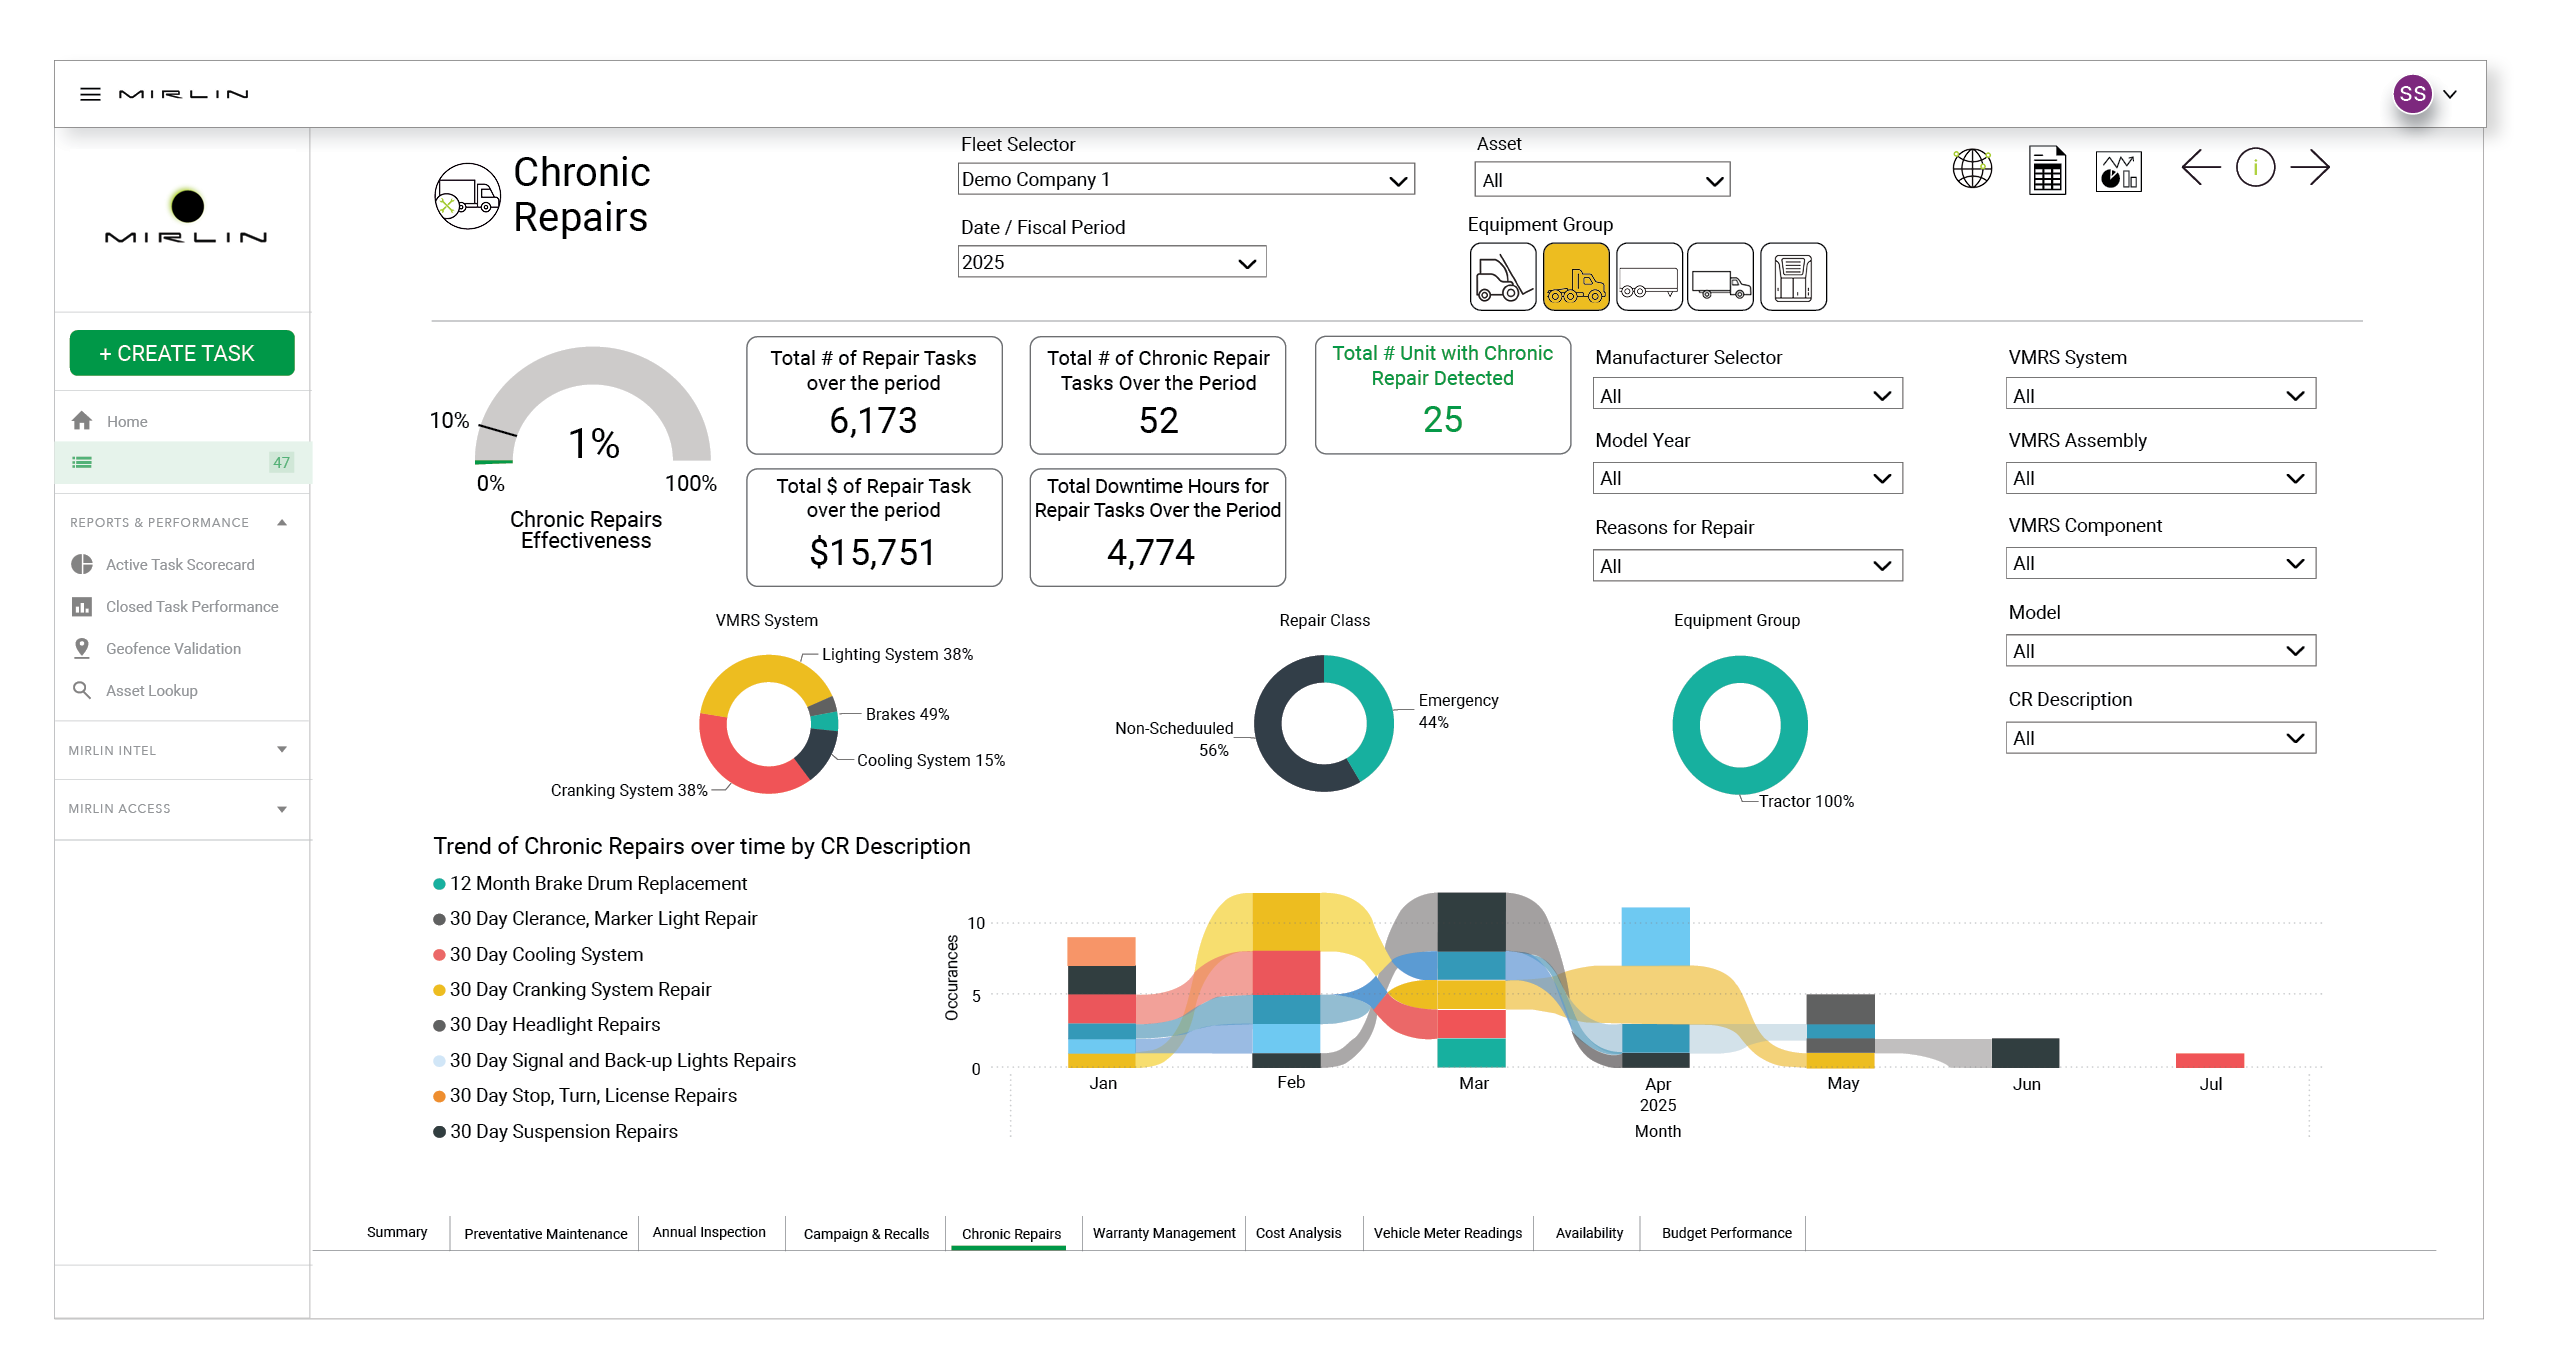The height and width of the screenshot is (1360, 2550).
Task: Click the green info circle icon
Action: pyautogui.click(x=2254, y=167)
